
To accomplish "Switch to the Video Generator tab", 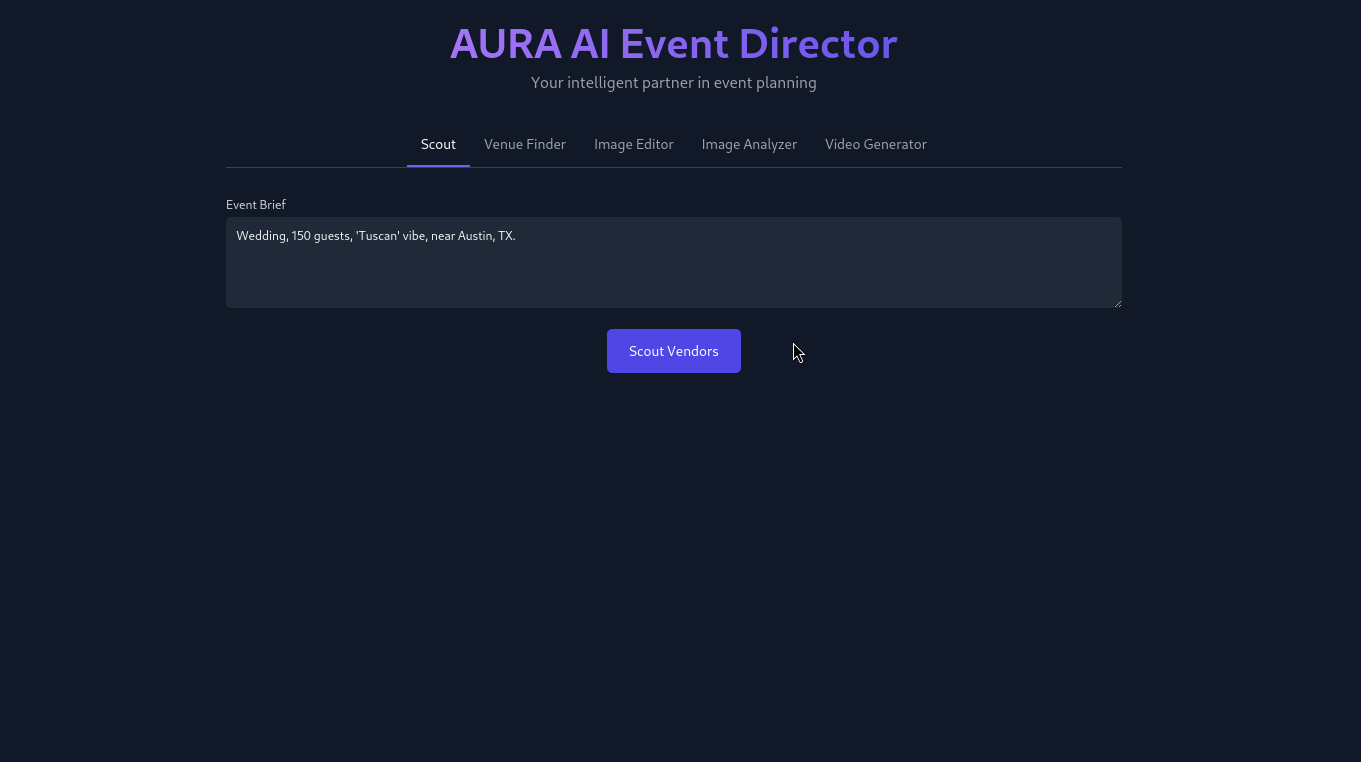I will [x=876, y=144].
